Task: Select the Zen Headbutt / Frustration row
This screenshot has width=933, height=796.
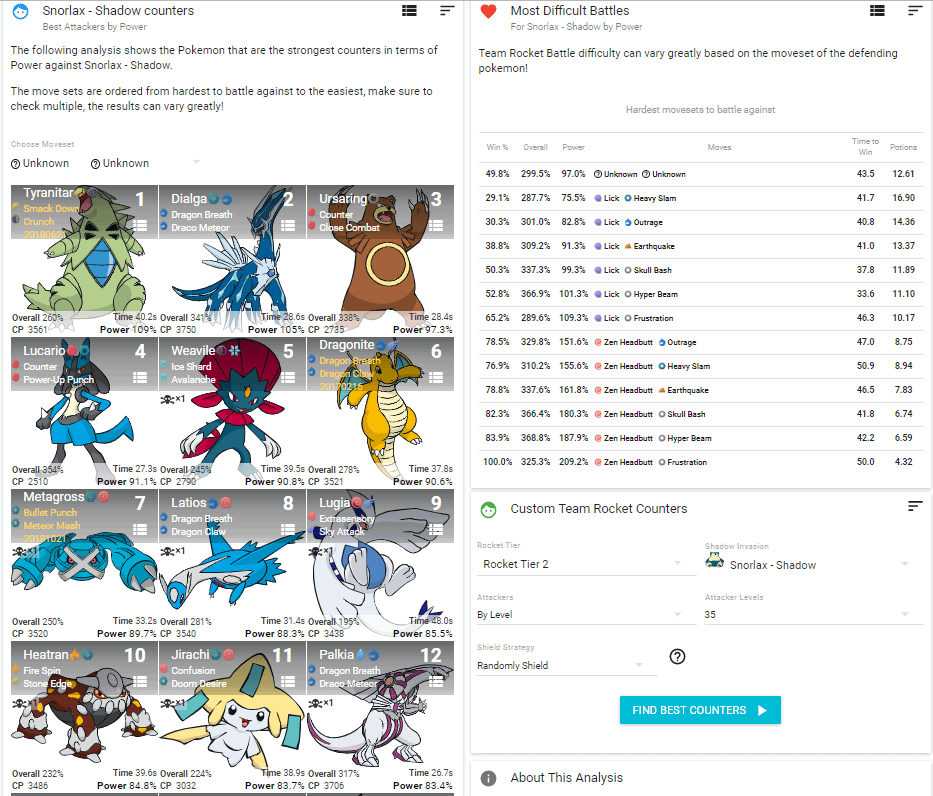Action: point(700,462)
